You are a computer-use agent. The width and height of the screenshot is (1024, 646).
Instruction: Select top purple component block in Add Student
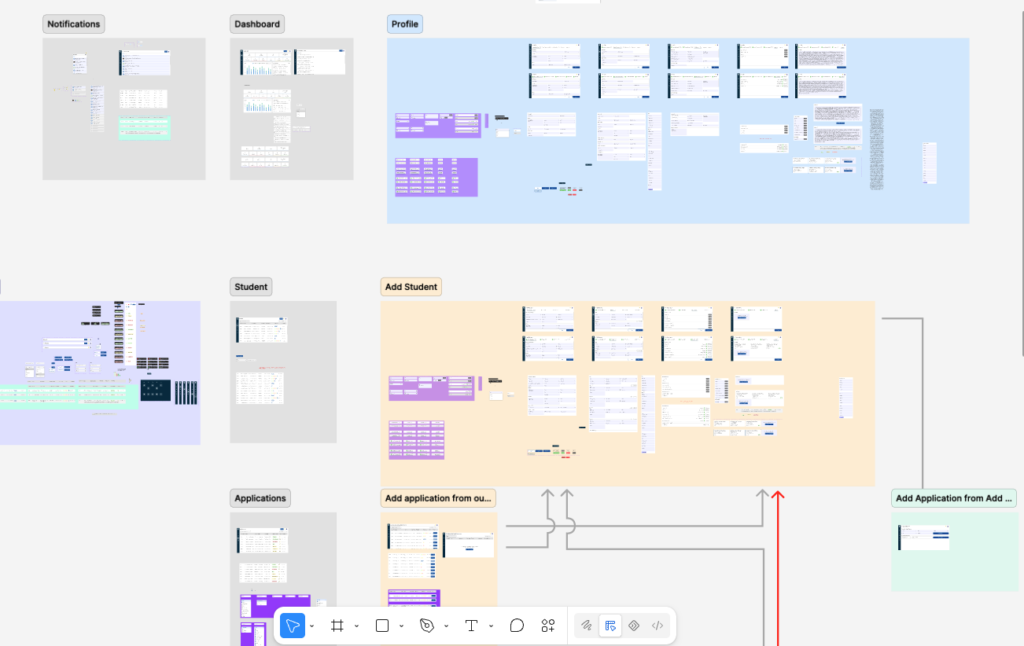(431, 388)
